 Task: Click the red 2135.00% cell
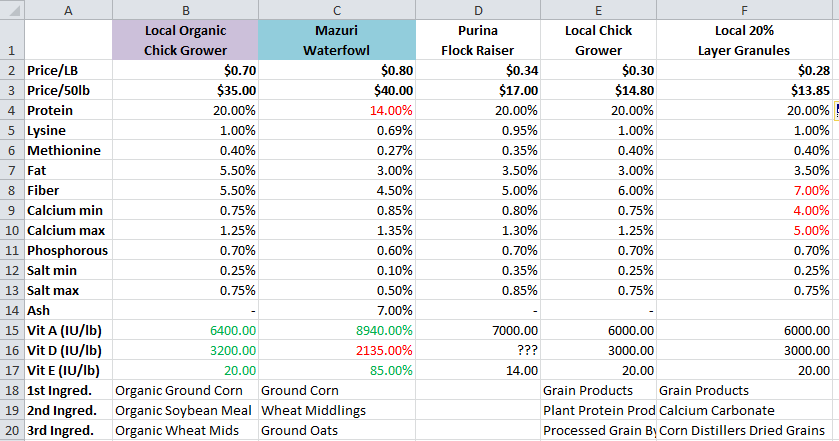click(329, 350)
